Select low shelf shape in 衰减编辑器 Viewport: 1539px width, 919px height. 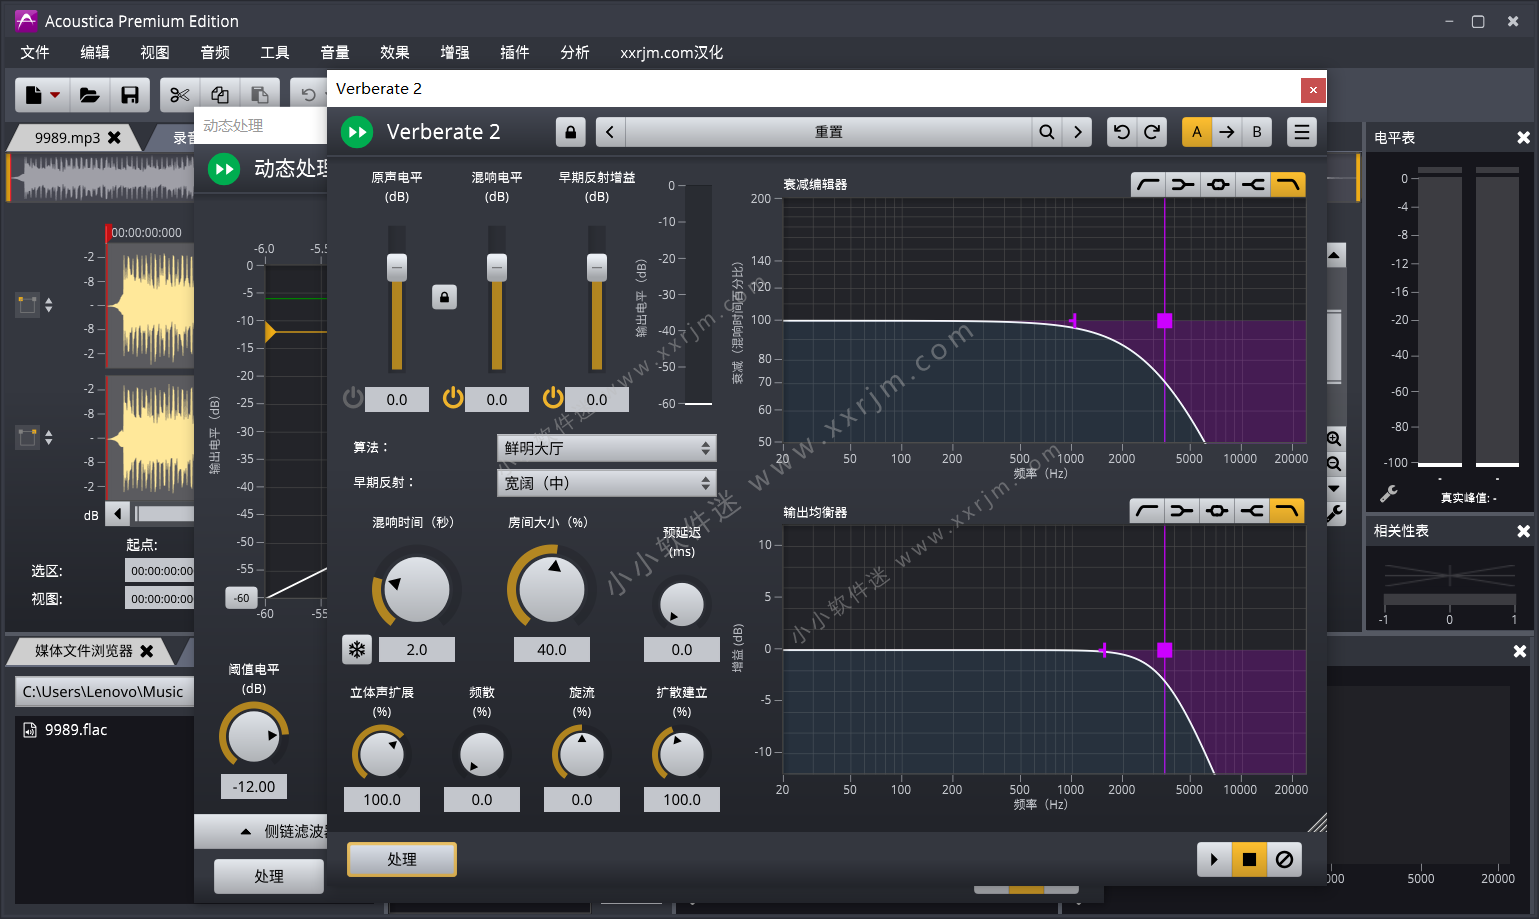(x=1183, y=184)
